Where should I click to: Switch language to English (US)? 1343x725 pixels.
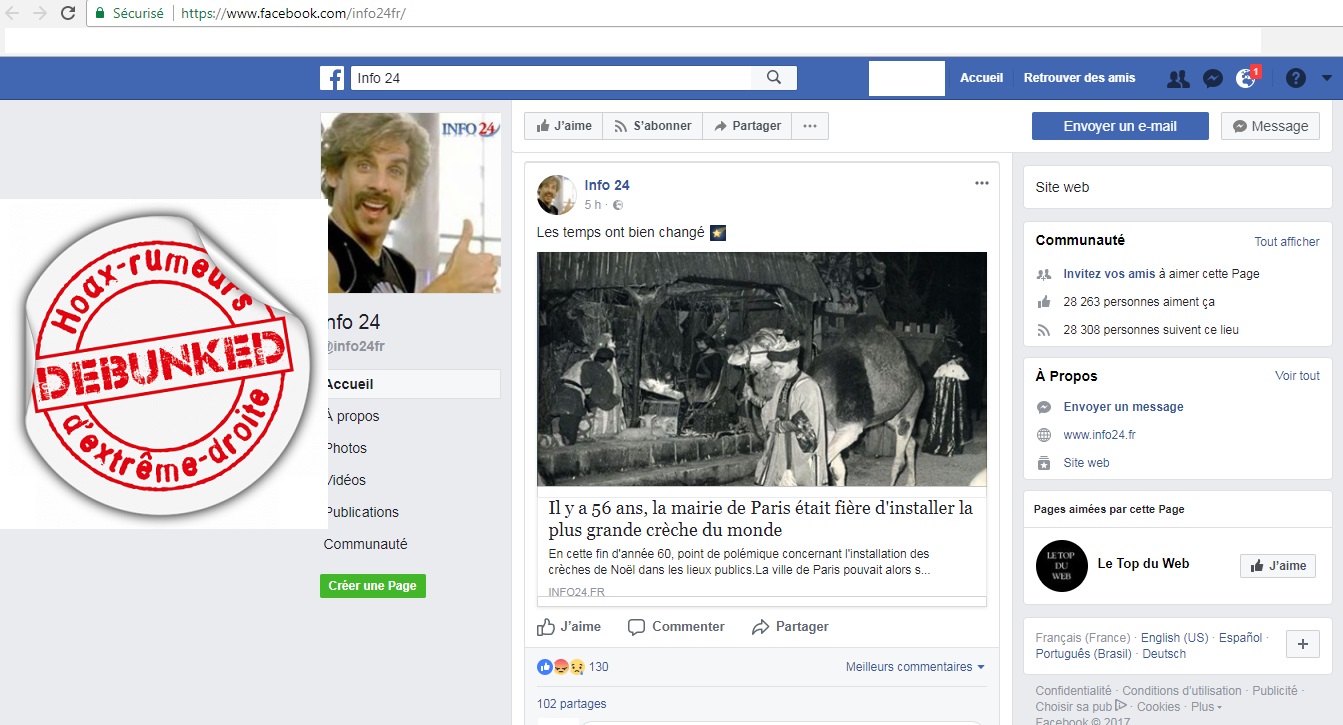(x=1175, y=638)
